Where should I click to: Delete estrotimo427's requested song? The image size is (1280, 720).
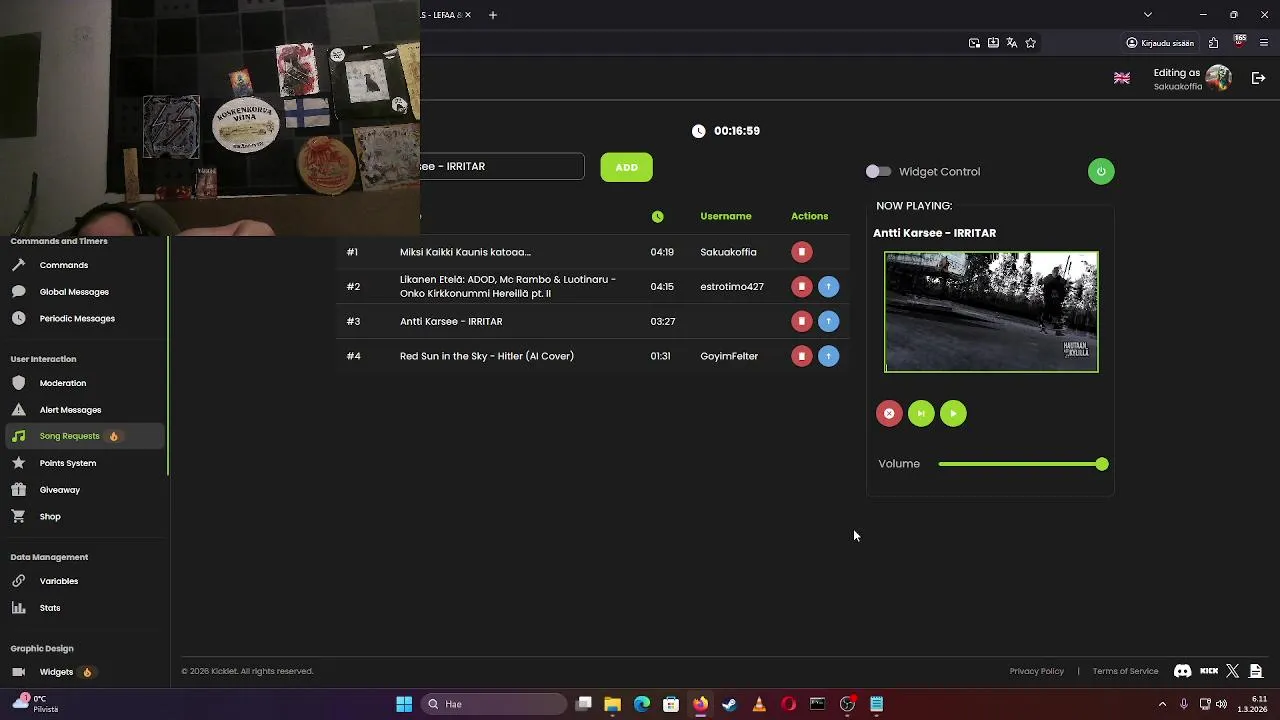[801, 287]
